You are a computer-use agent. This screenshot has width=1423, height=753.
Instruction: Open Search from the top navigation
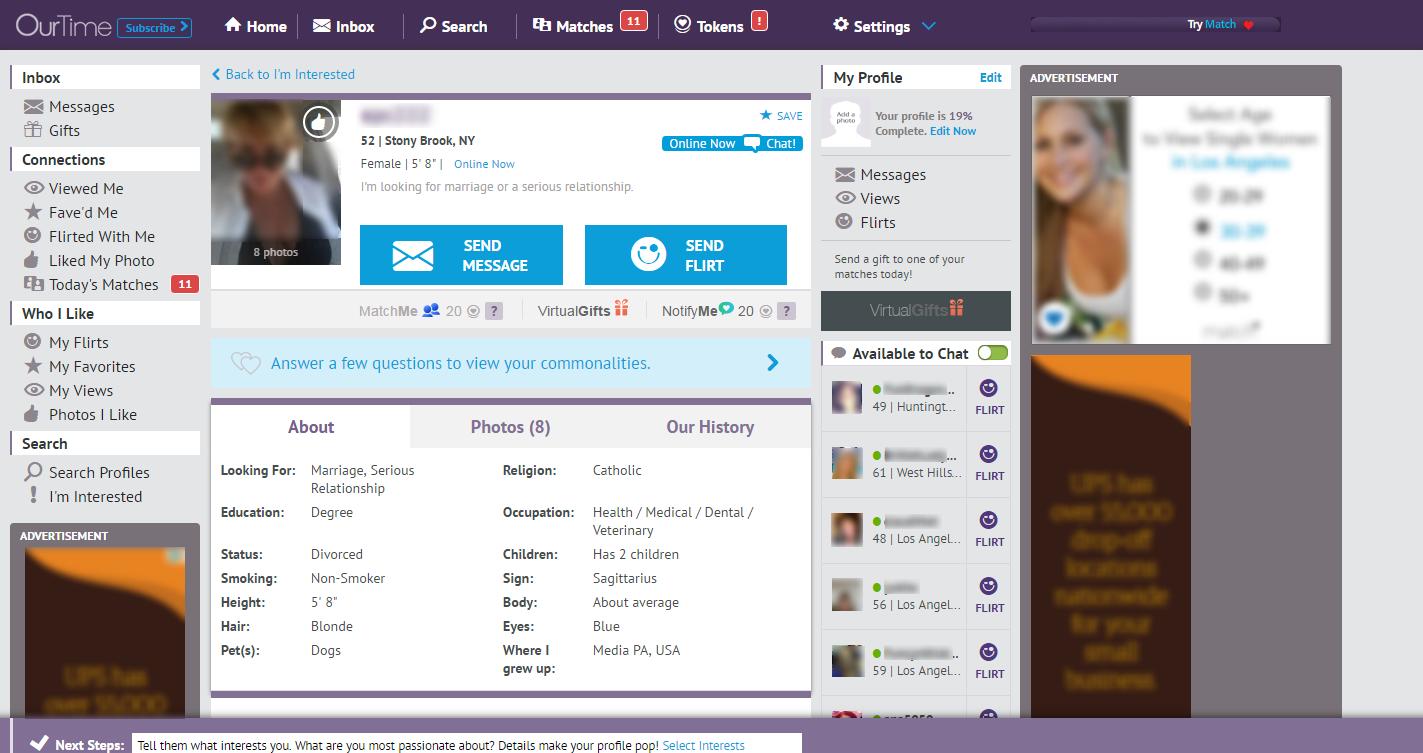pos(453,26)
